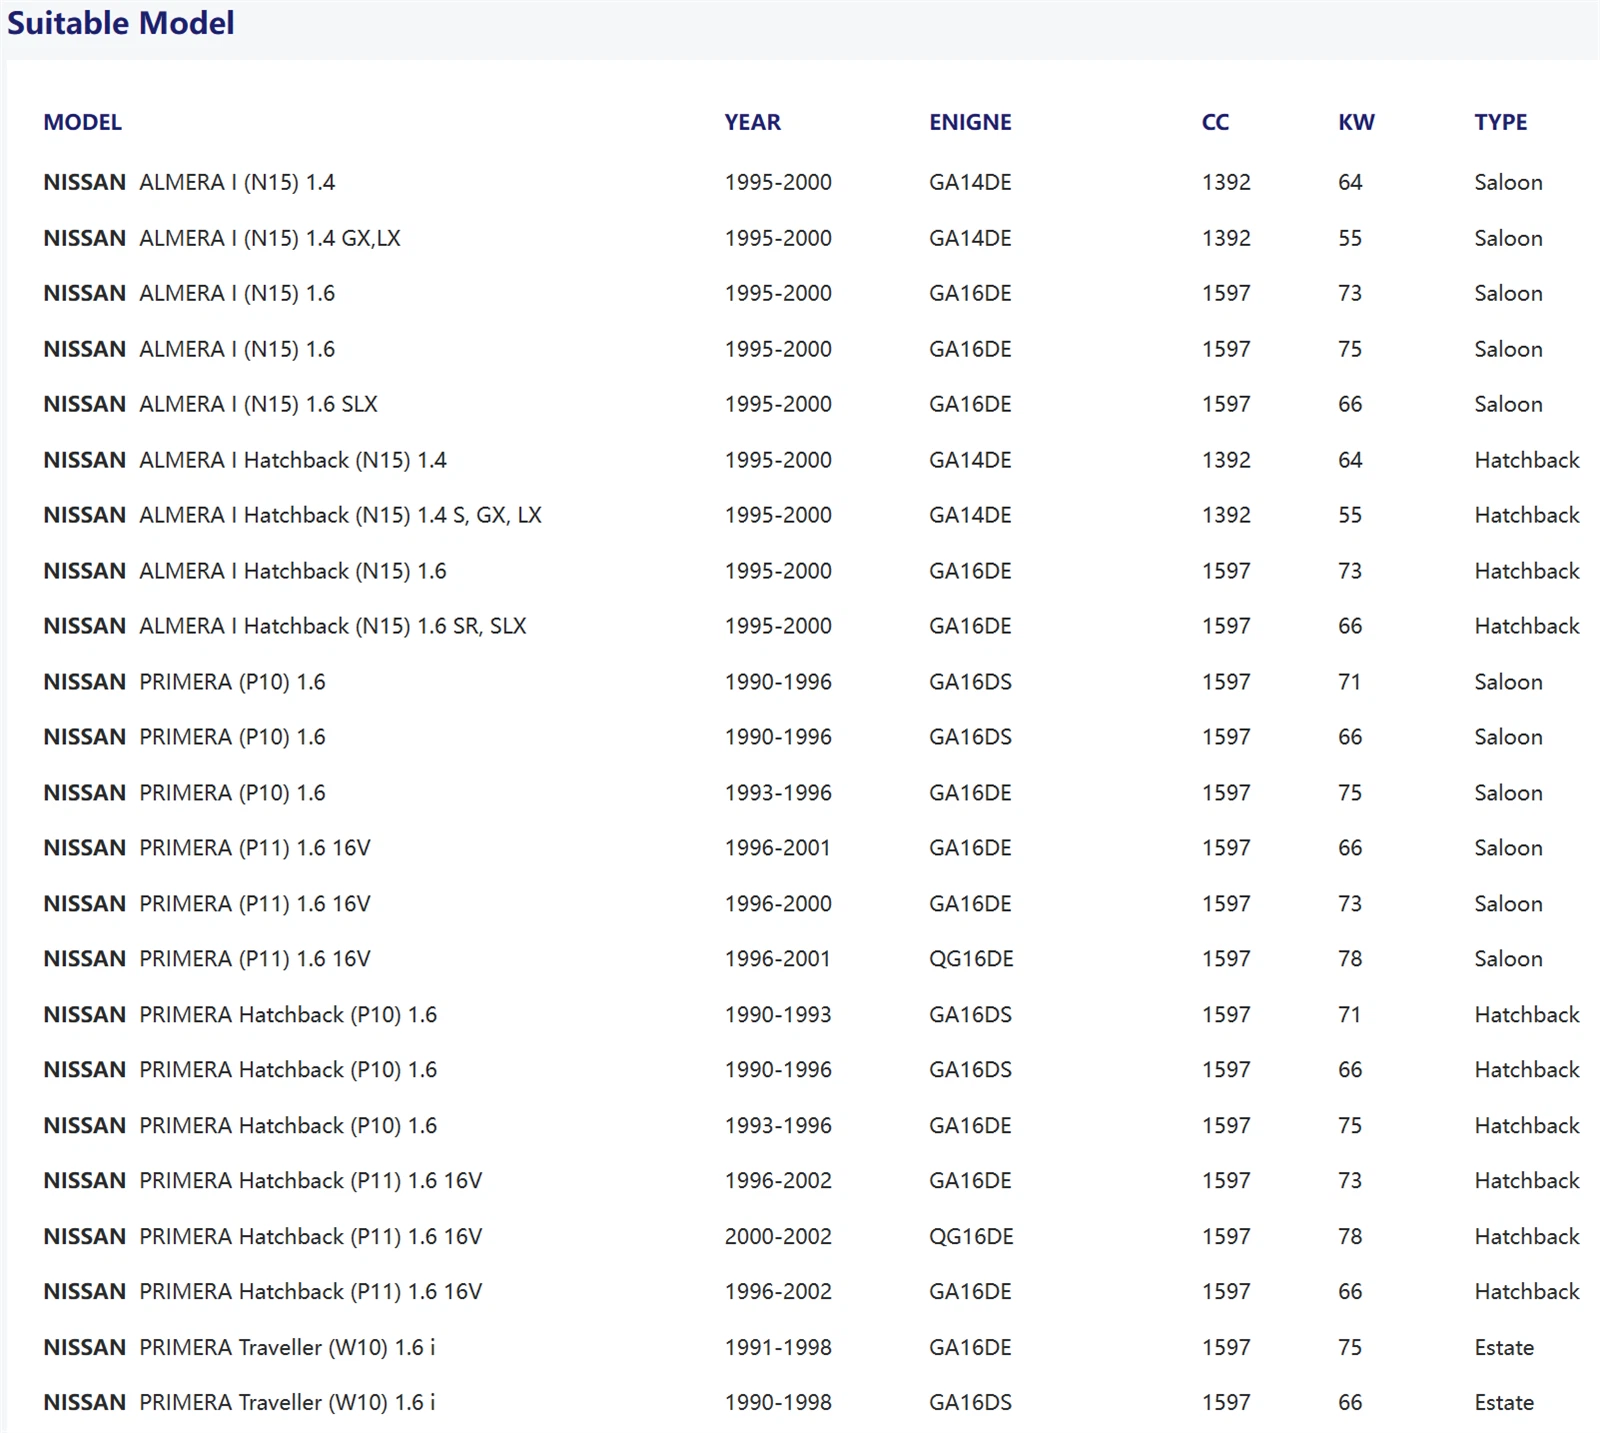Click KW value 78 in the Saloon row
The height and width of the screenshot is (1433, 1600).
1350,959
